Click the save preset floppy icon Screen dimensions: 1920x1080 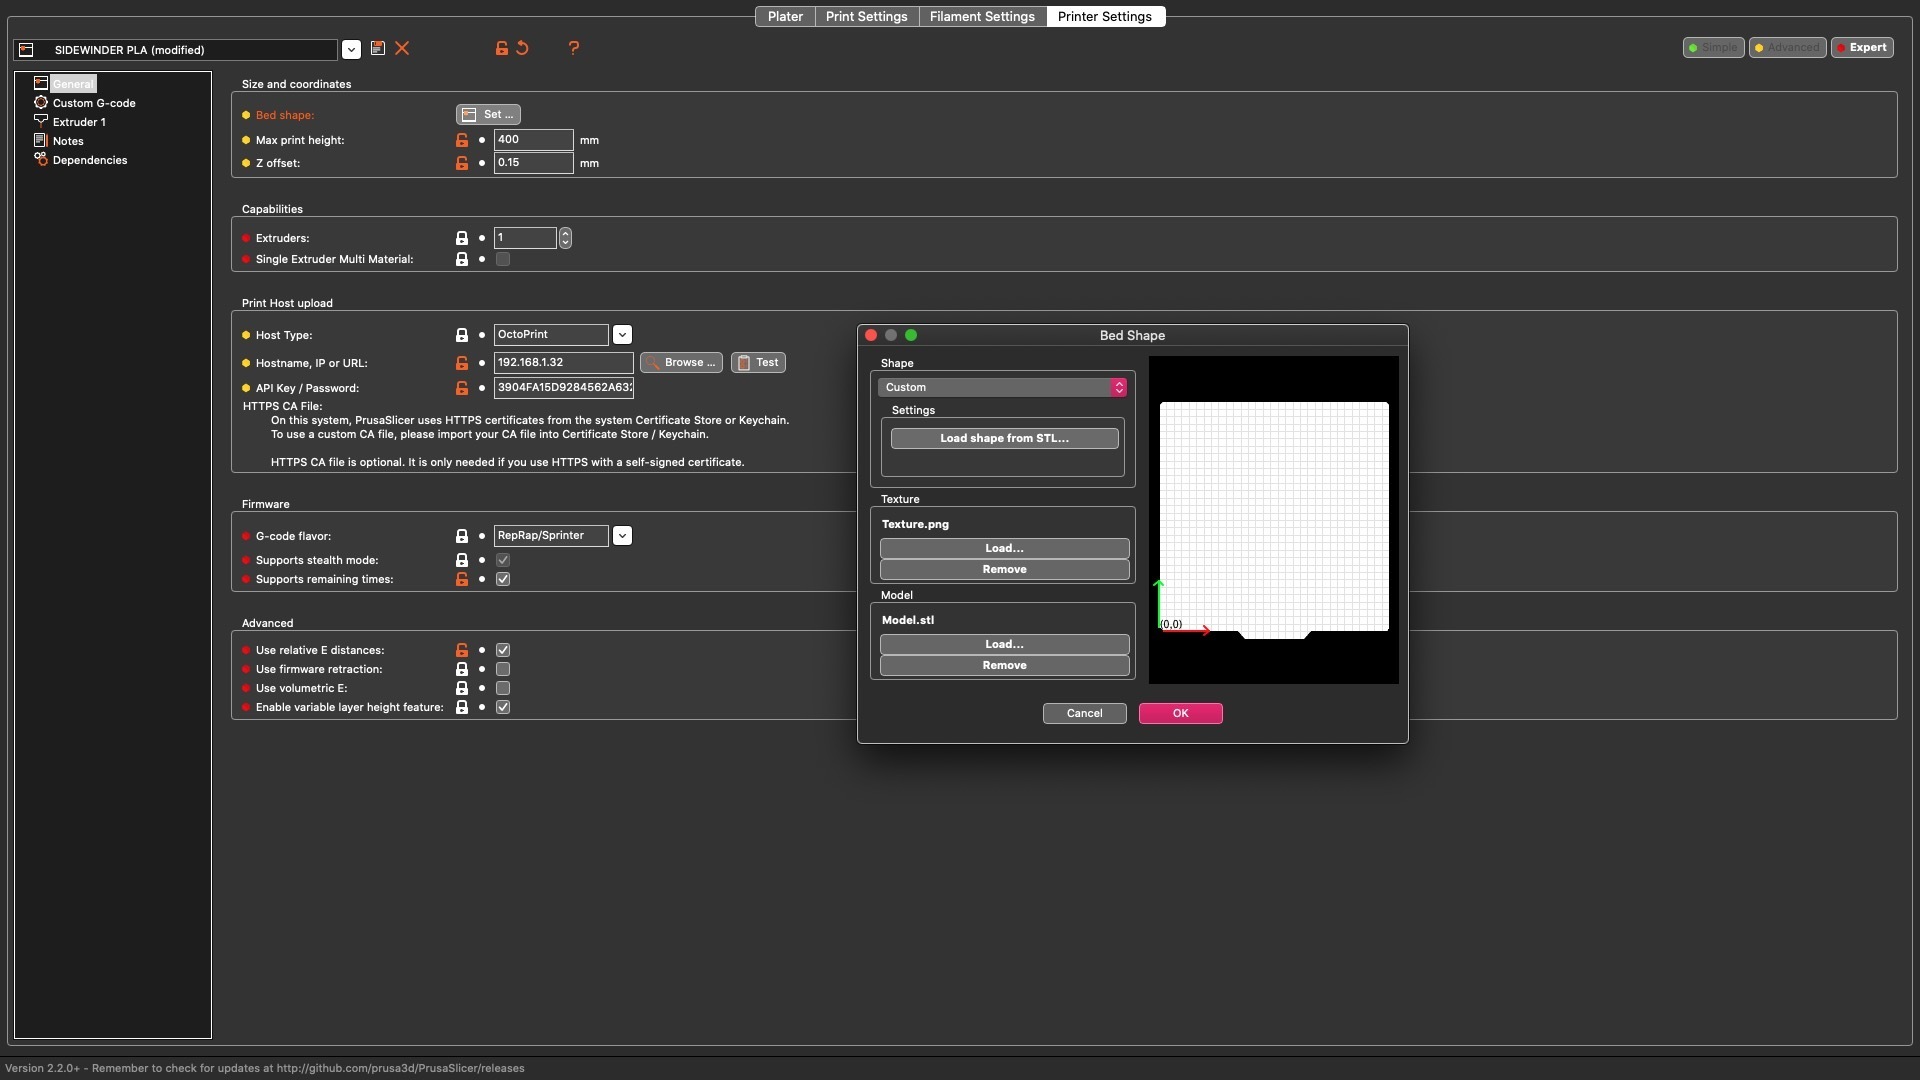(x=377, y=48)
